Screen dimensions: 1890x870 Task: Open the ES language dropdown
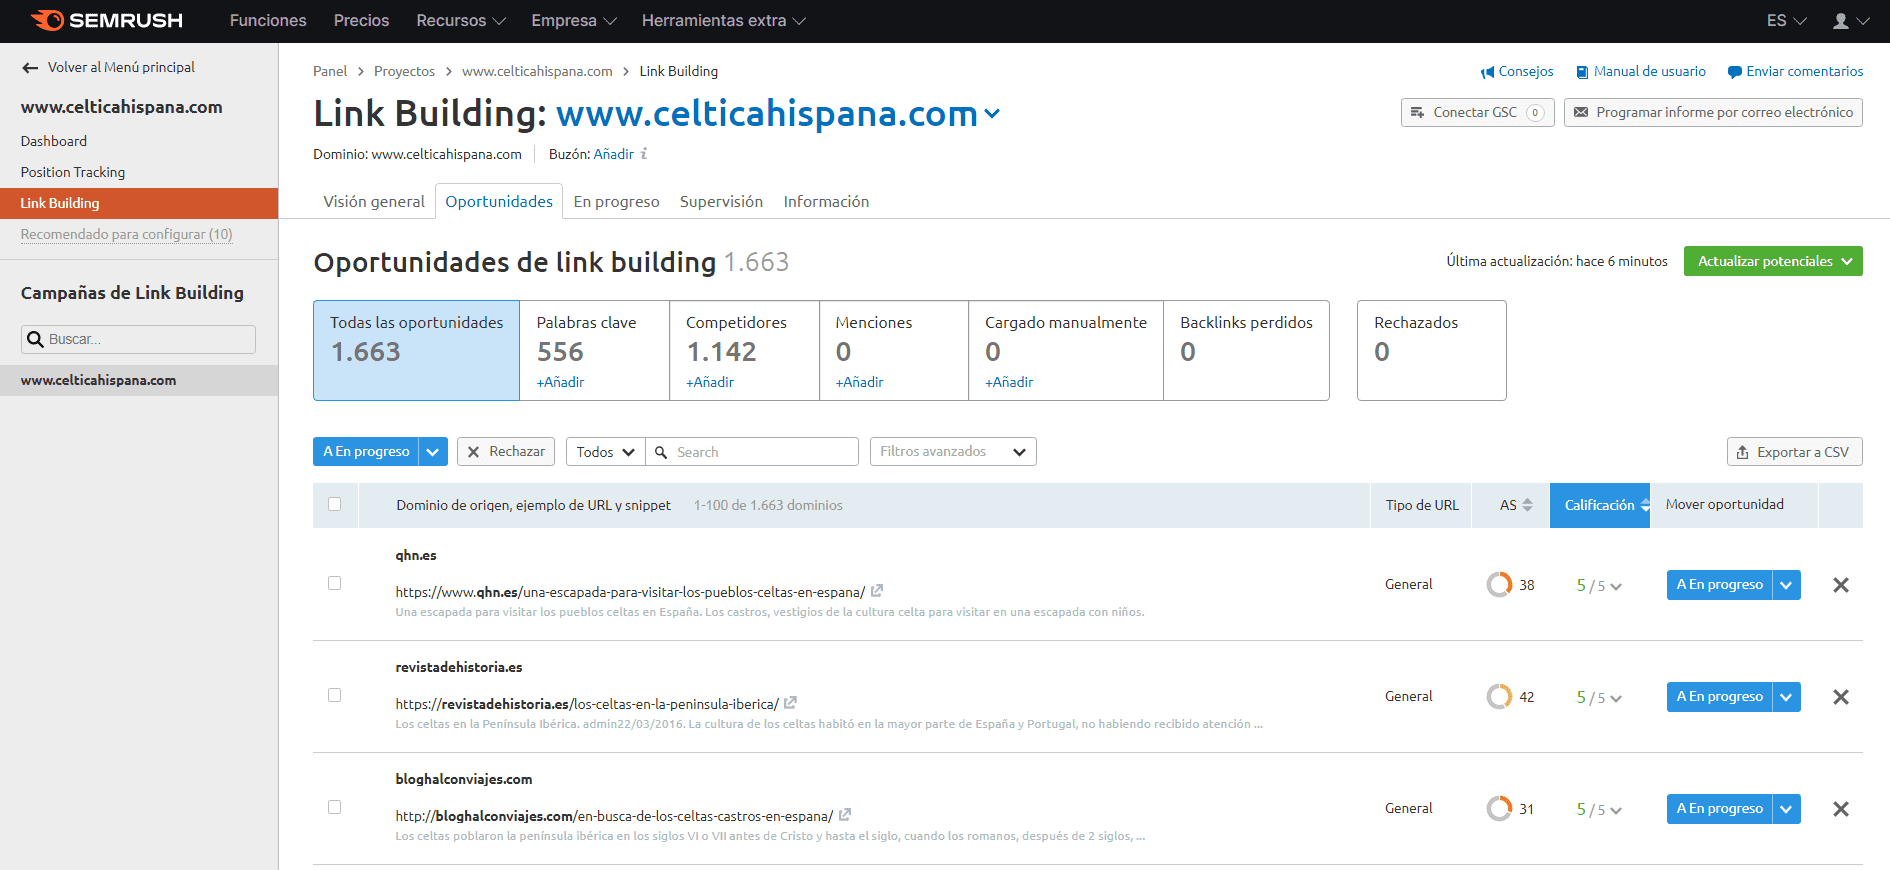tap(1787, 21)
